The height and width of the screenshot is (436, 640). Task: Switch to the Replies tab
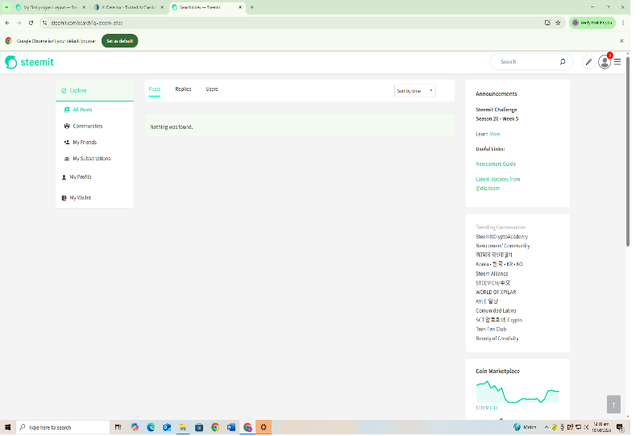[183, 89]
